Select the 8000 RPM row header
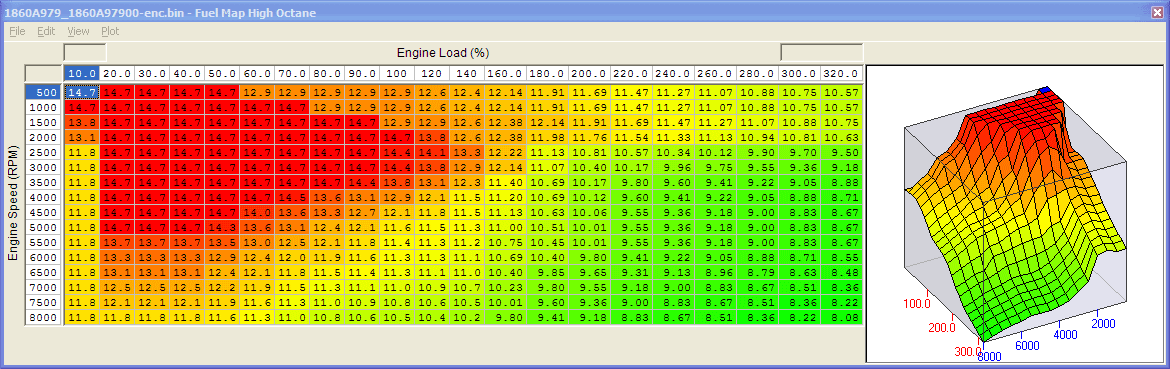 pos(43,318)
